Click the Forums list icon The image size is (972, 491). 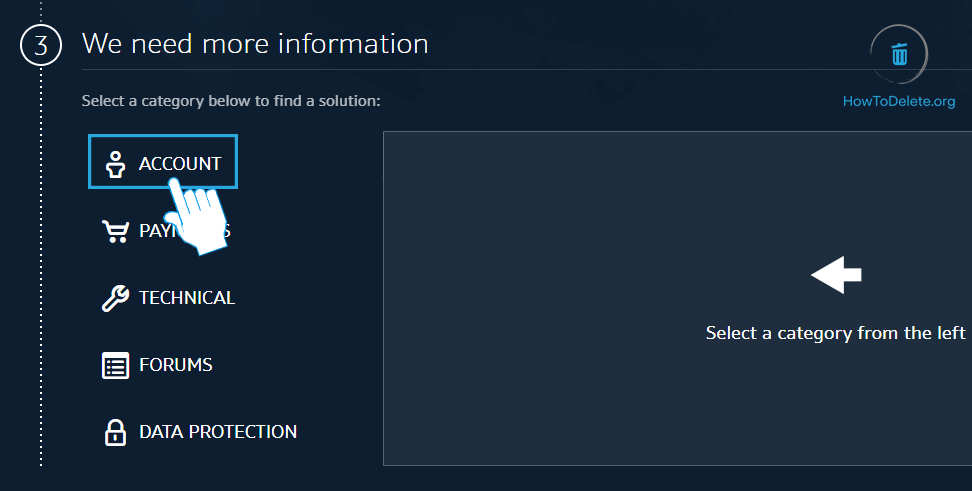coord(116,365)
